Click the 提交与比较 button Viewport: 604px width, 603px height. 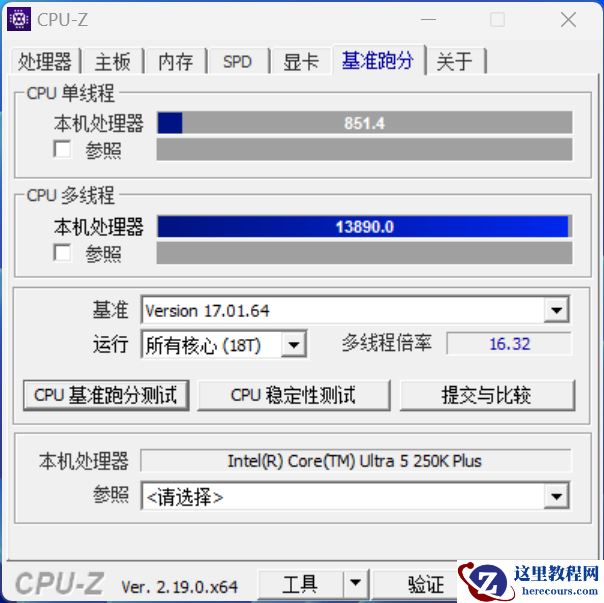487,395
